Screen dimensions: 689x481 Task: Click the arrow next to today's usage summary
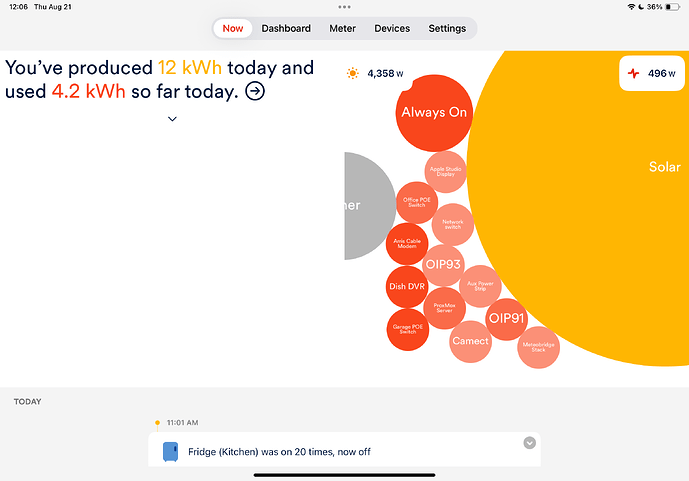[255, 91]
